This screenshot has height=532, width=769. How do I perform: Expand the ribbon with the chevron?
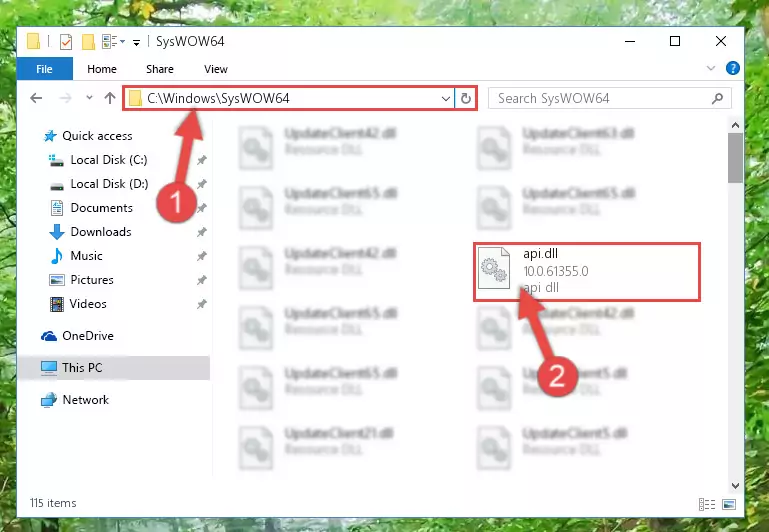click(x=711, y=68)
